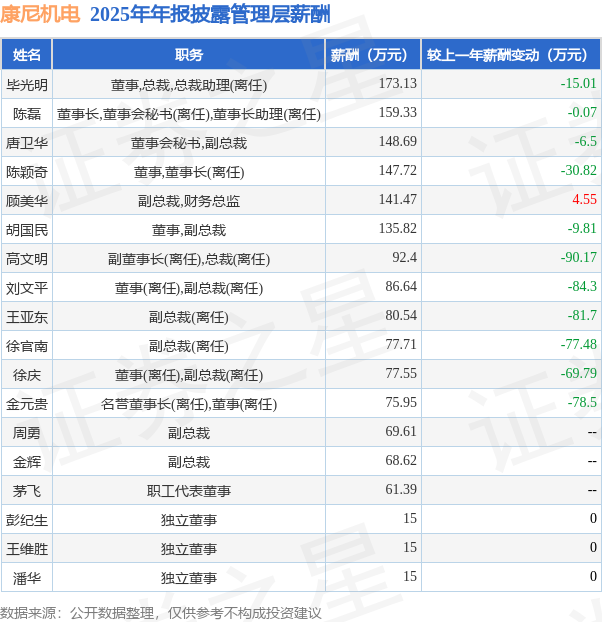Click the change value -78.5
The image size is (602, 622).
pyautogui.click(x=582, y=402)
